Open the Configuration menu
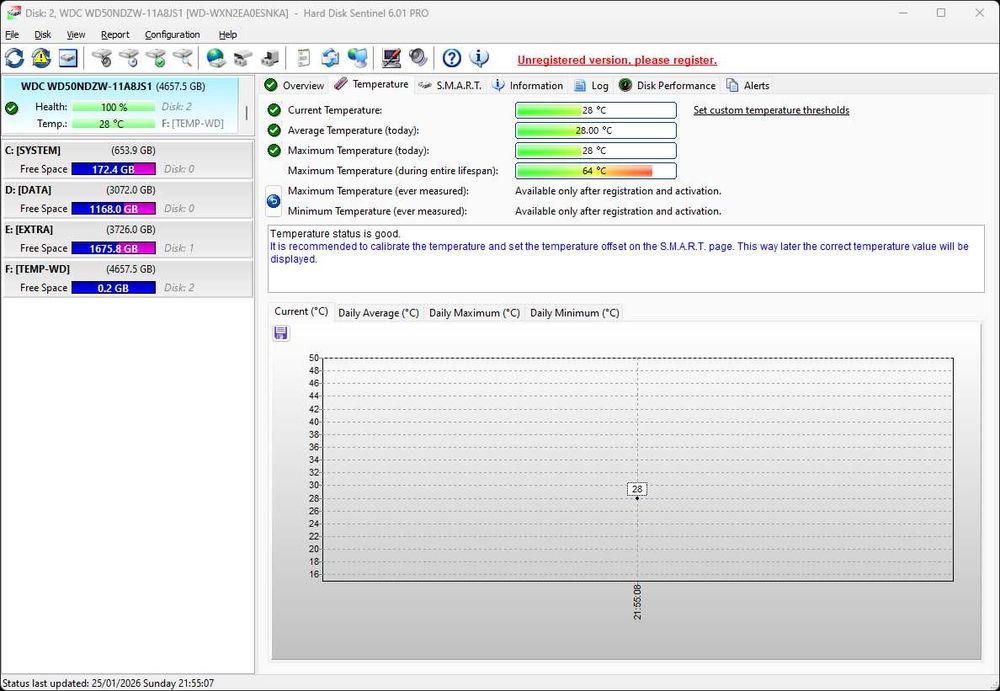This screenshot has height=691, width=1000. [172, 34]
